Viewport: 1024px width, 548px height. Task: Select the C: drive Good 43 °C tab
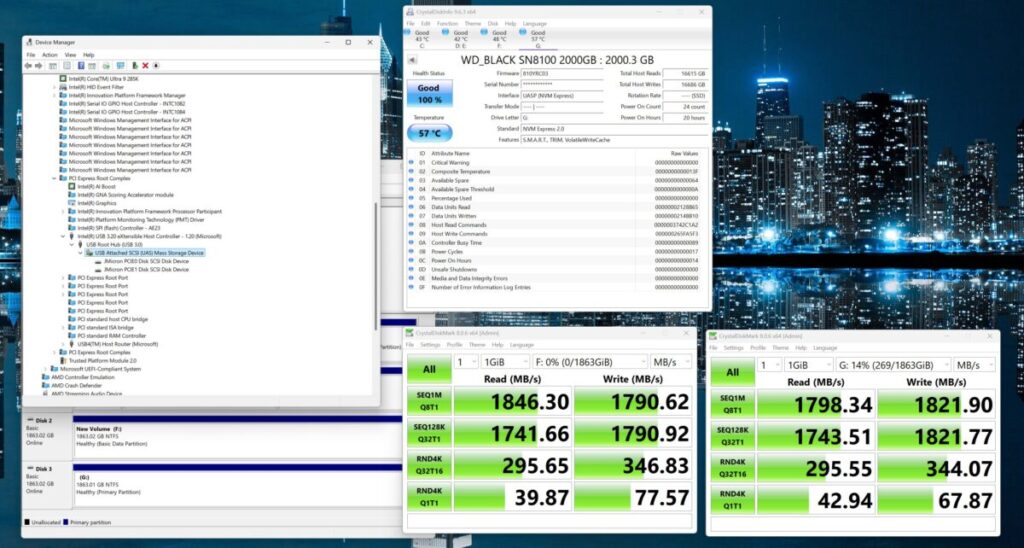click(422, 39)
